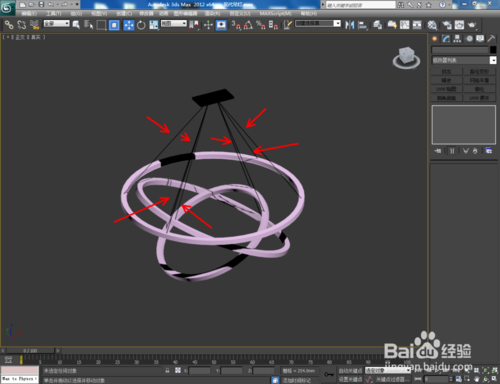Activate the Select and Move tool

click(x=128, y=25)
